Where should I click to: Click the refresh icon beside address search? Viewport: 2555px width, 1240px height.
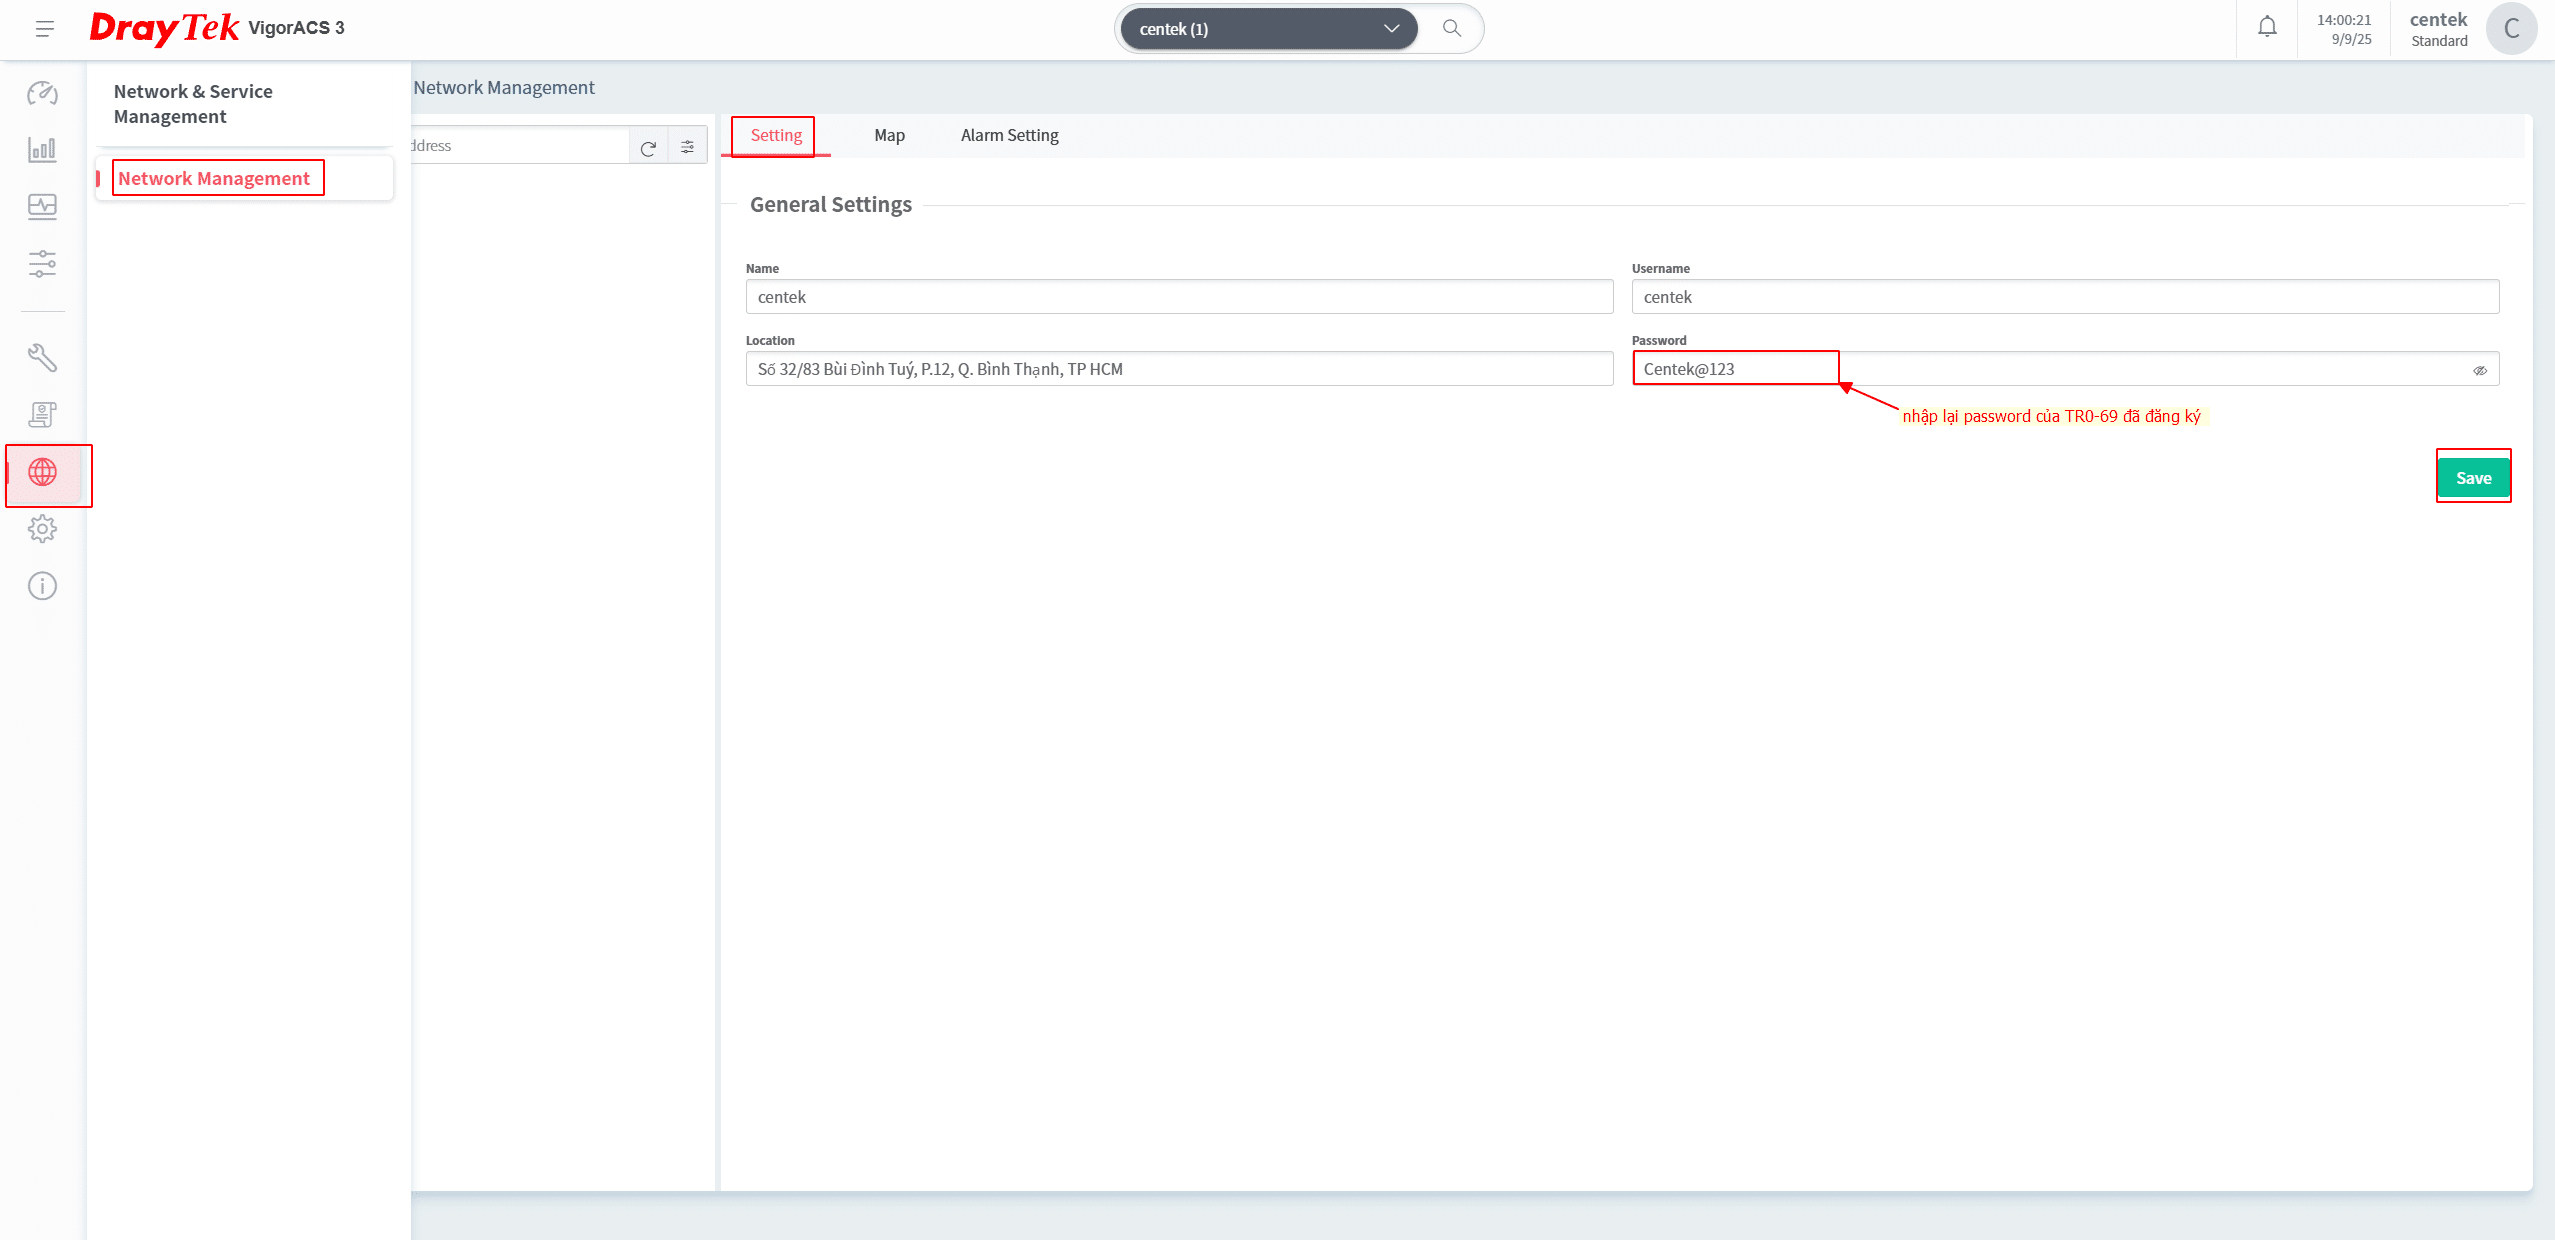point(648,147)
